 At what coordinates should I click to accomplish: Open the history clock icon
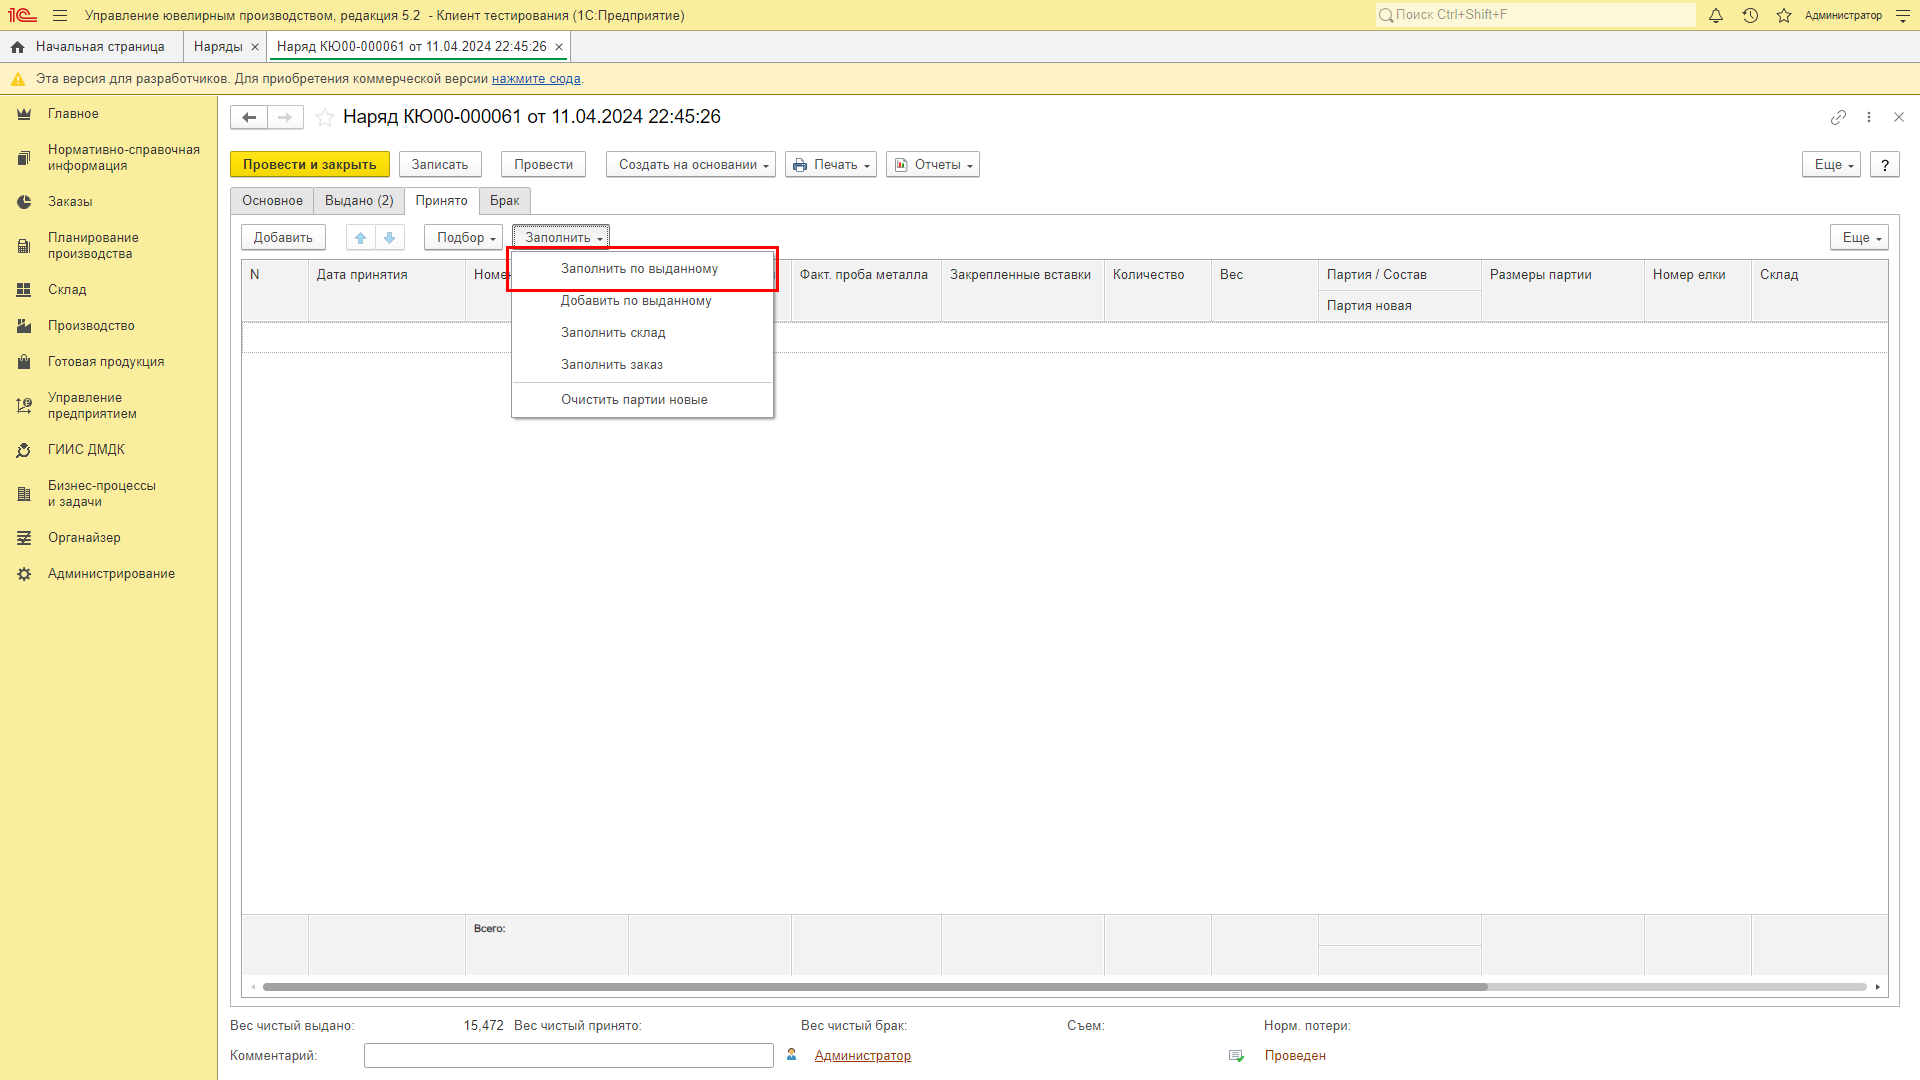tap(1750, 16)
